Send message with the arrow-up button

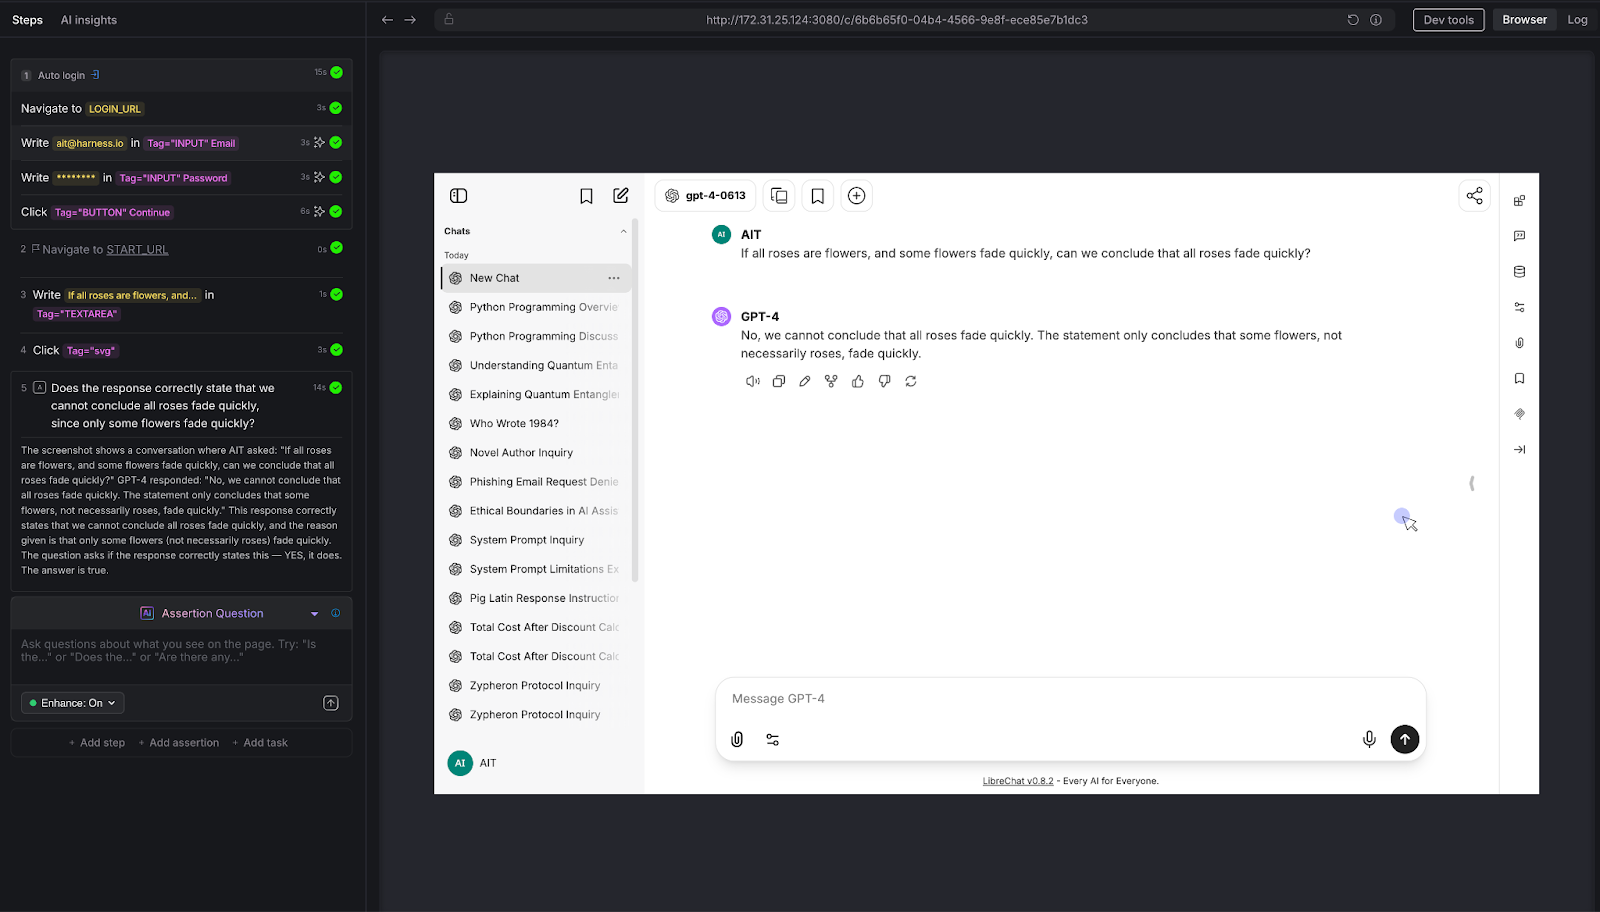[x=1405, y=739]
